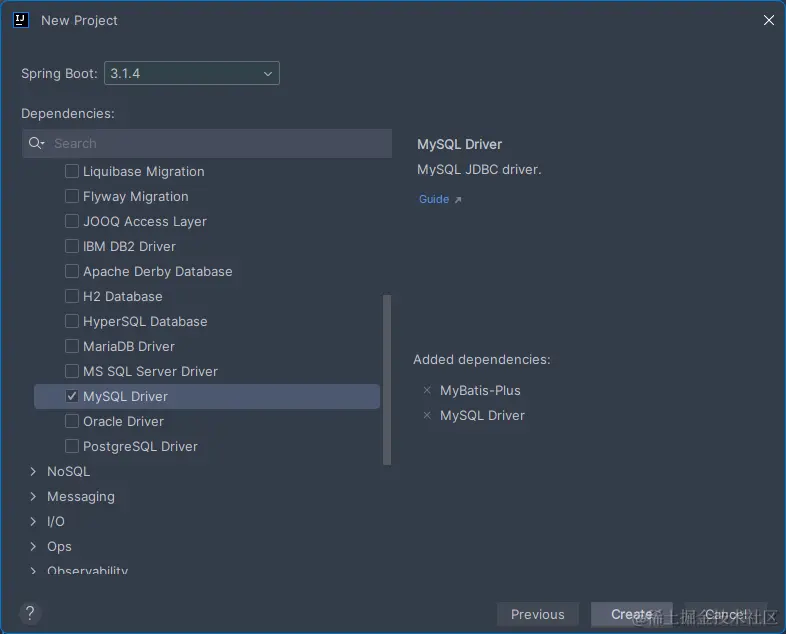Check the Oracle Driver checkbox
786x634 pixels.
click(72, 421)
